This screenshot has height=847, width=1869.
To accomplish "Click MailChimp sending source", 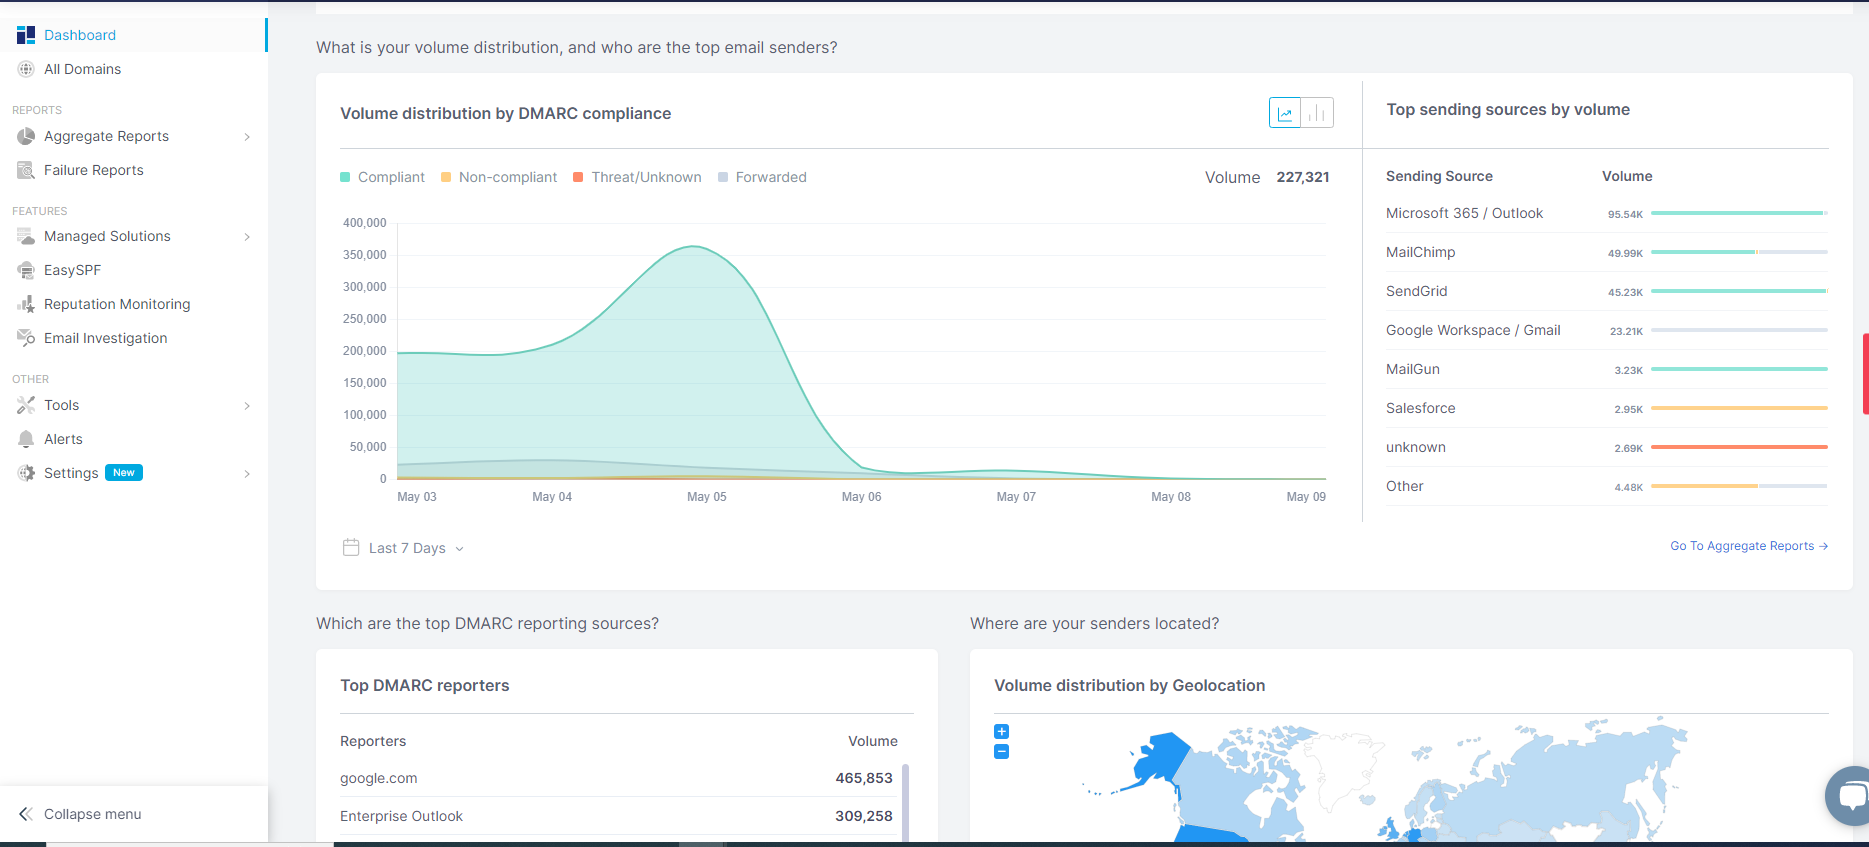I will coord(1420,252).
